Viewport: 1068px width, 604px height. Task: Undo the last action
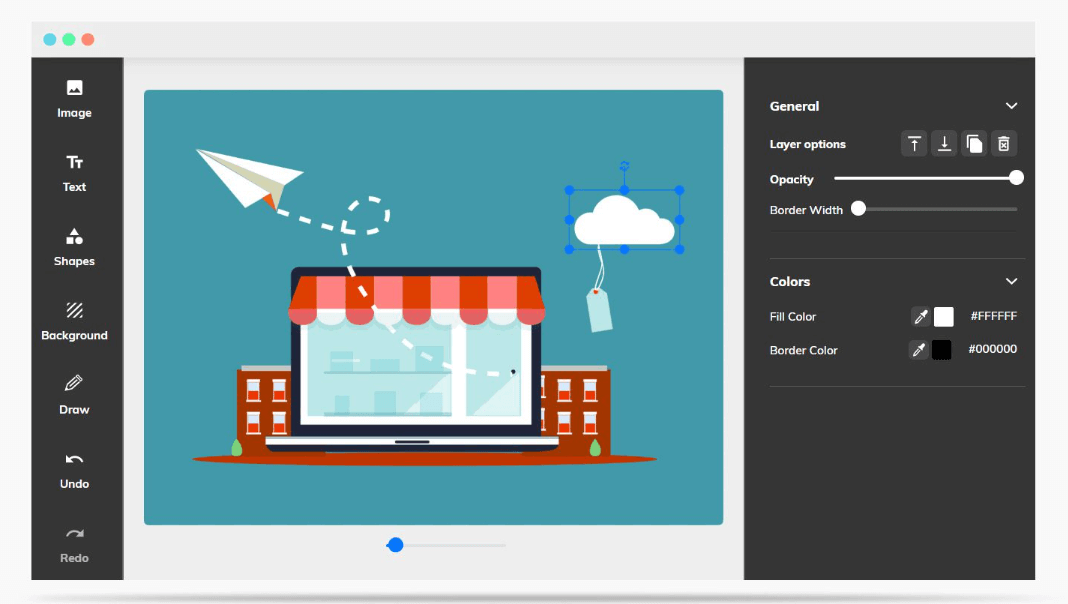74,470
